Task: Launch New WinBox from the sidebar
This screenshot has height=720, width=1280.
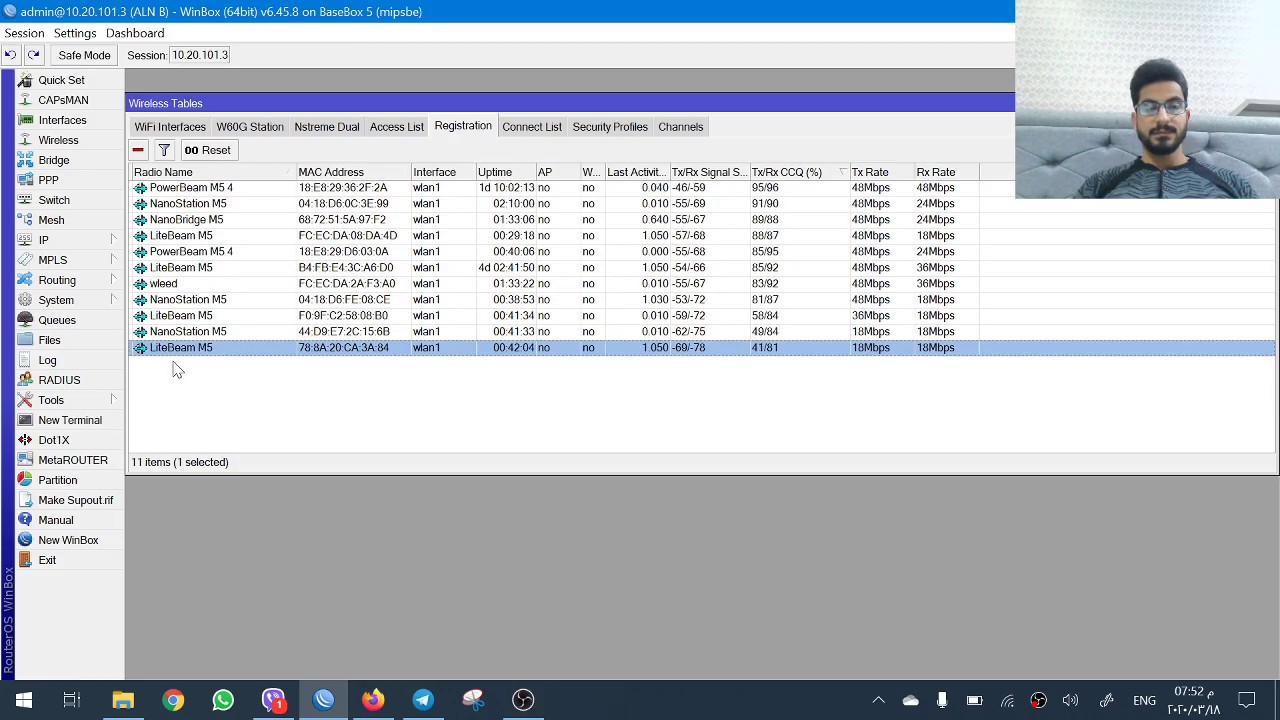Action: click(68, 540)
